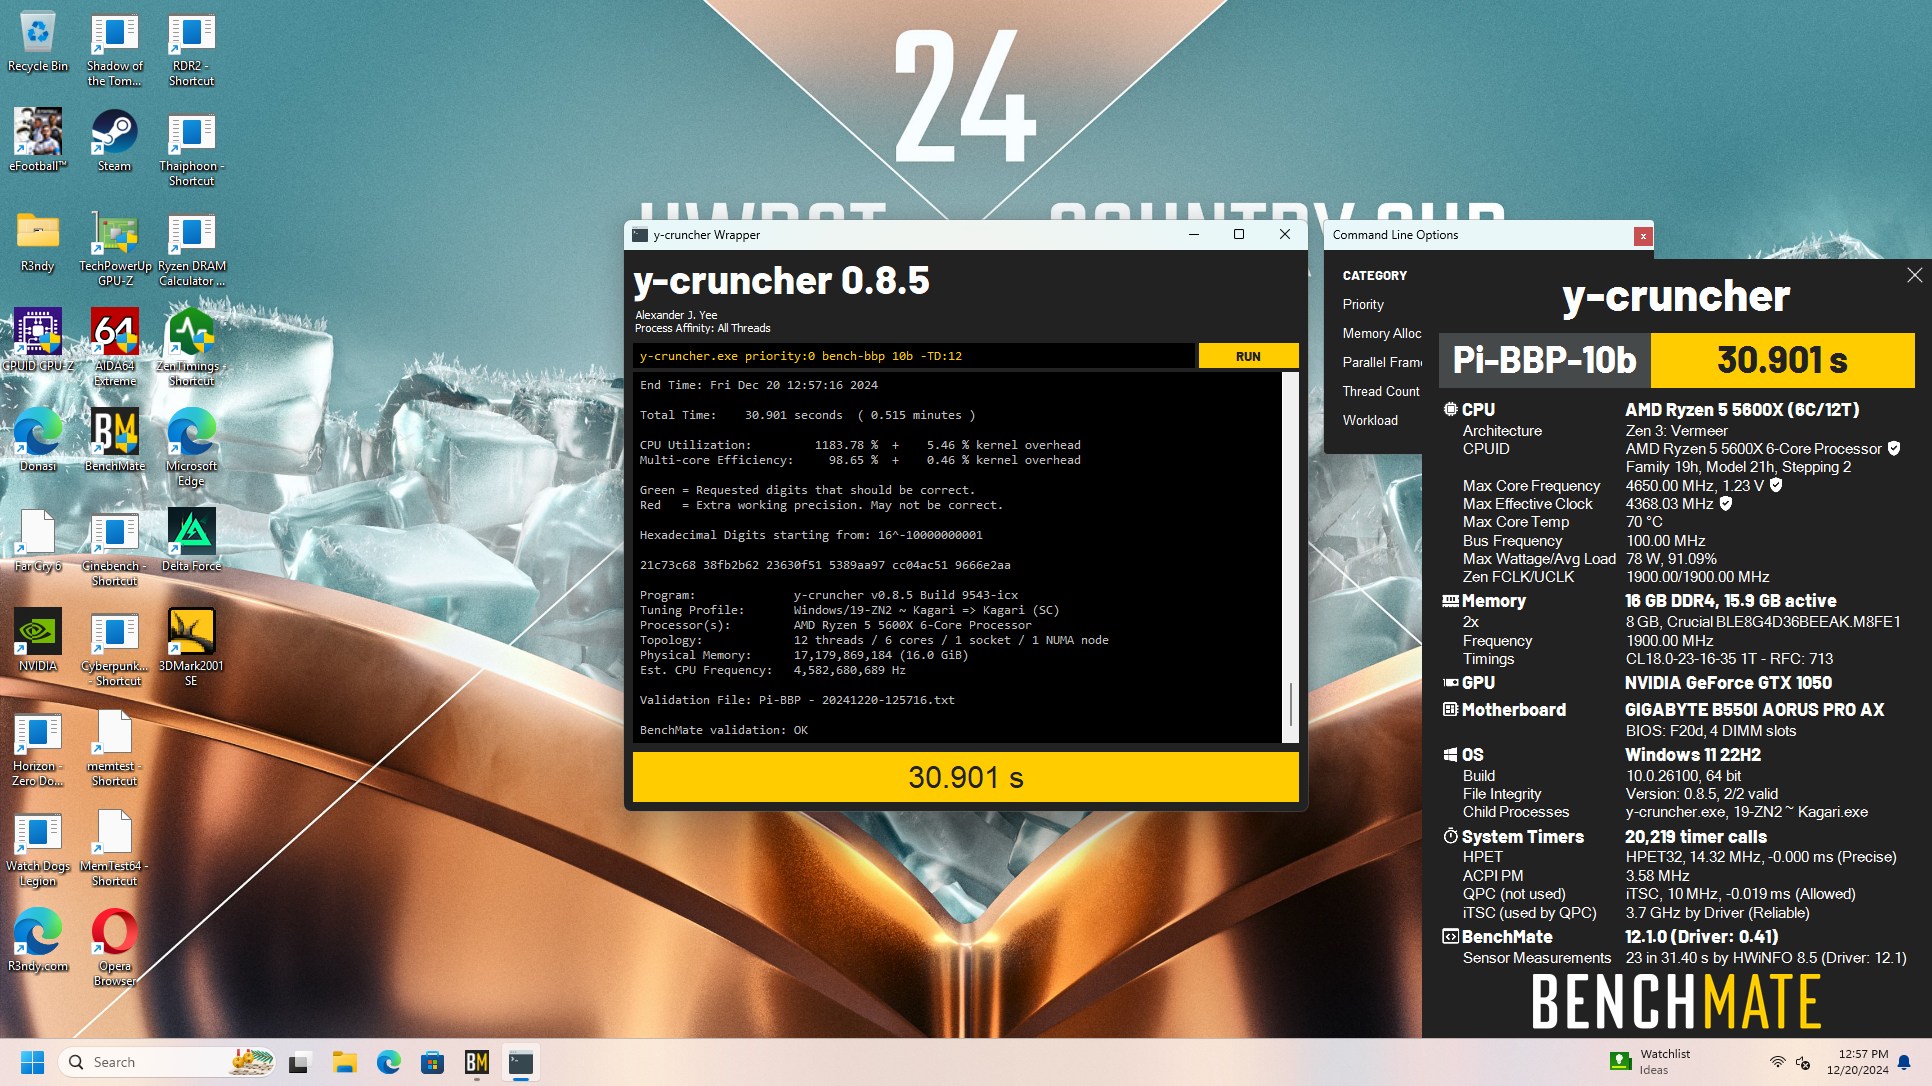This screenshot has height=1086, width=1932.
Task: Open the notification bell icon
Action: point(1904,1062)
